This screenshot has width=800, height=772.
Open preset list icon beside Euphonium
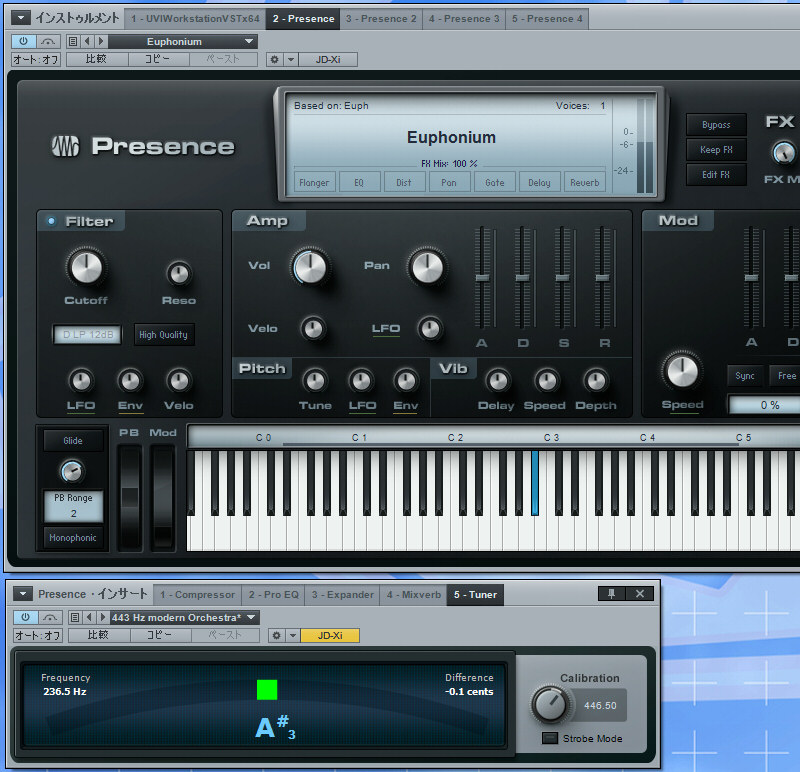[x=73, y=41]
